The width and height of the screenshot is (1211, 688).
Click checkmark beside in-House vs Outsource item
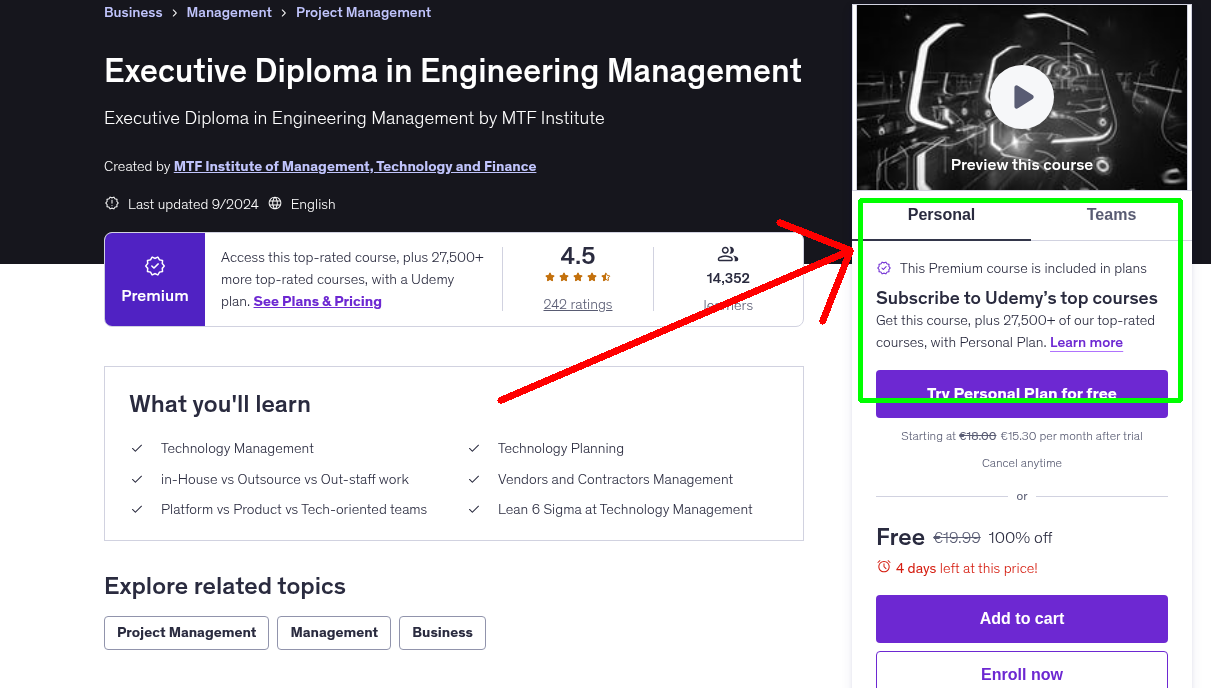point(137,480)
